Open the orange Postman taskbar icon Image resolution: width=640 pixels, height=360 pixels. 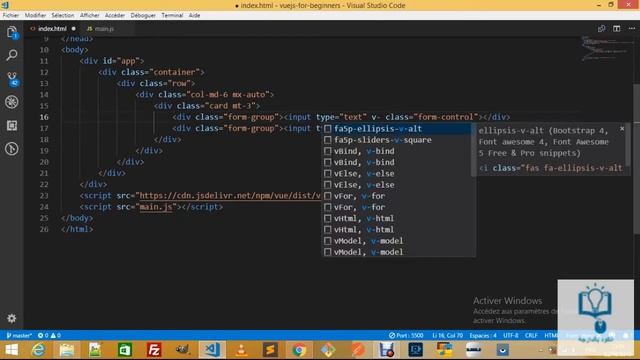tap(358, 350)
